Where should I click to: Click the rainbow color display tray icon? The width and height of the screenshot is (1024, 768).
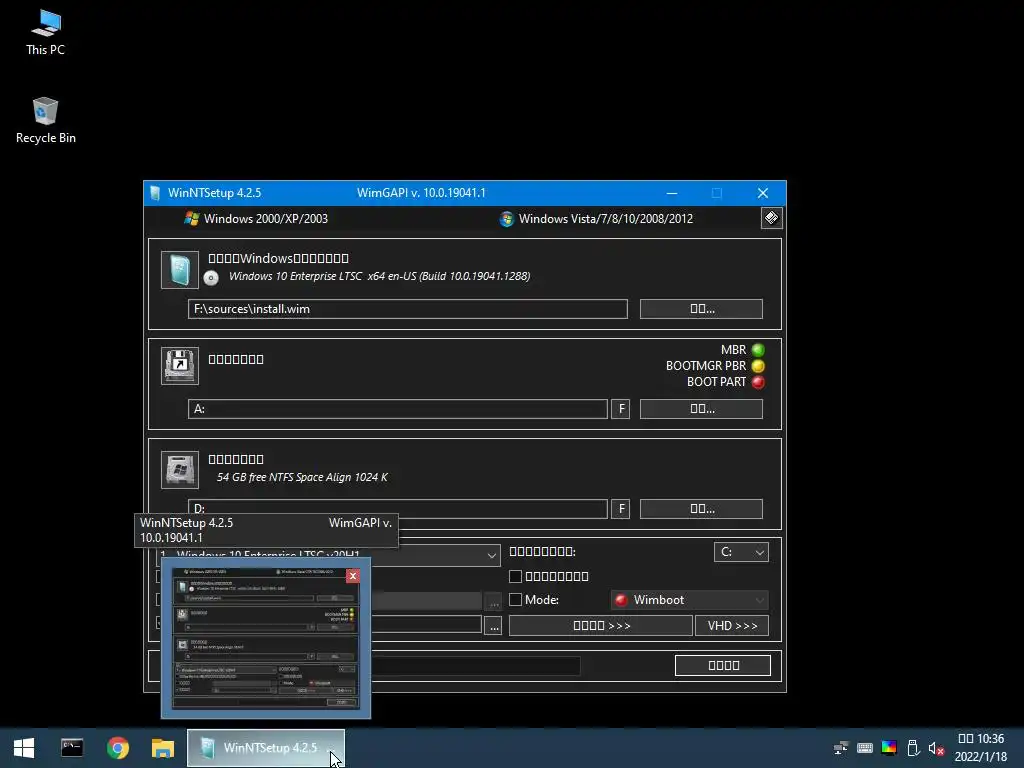[x=889, y=748]
